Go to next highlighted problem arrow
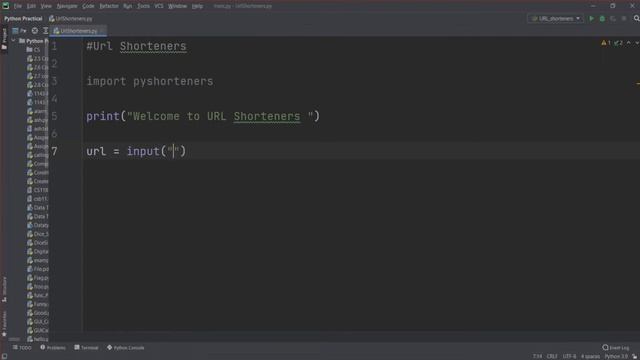 (636, 43)
